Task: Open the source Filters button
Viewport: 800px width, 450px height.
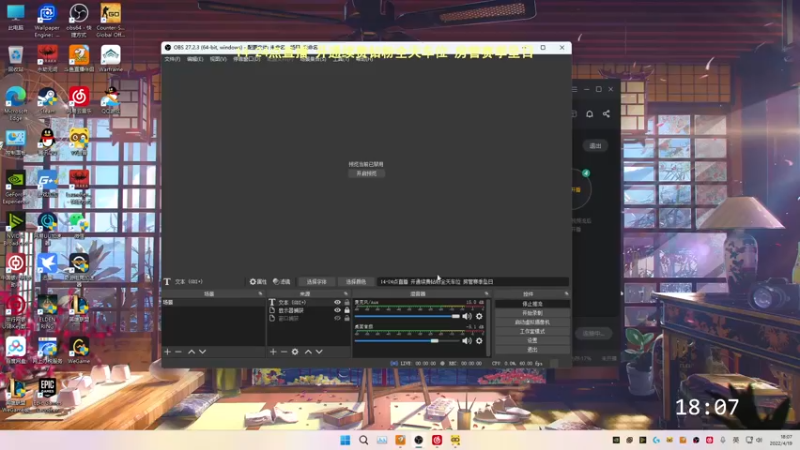Action: tap(282, 282)
